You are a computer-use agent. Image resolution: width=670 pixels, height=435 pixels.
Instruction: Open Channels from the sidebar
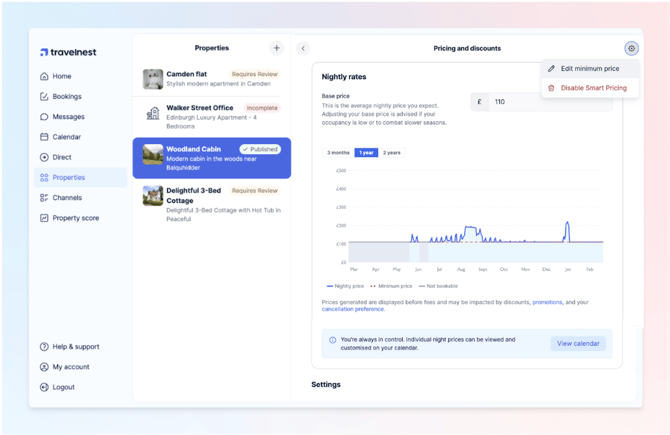click(x=80, y=198)
